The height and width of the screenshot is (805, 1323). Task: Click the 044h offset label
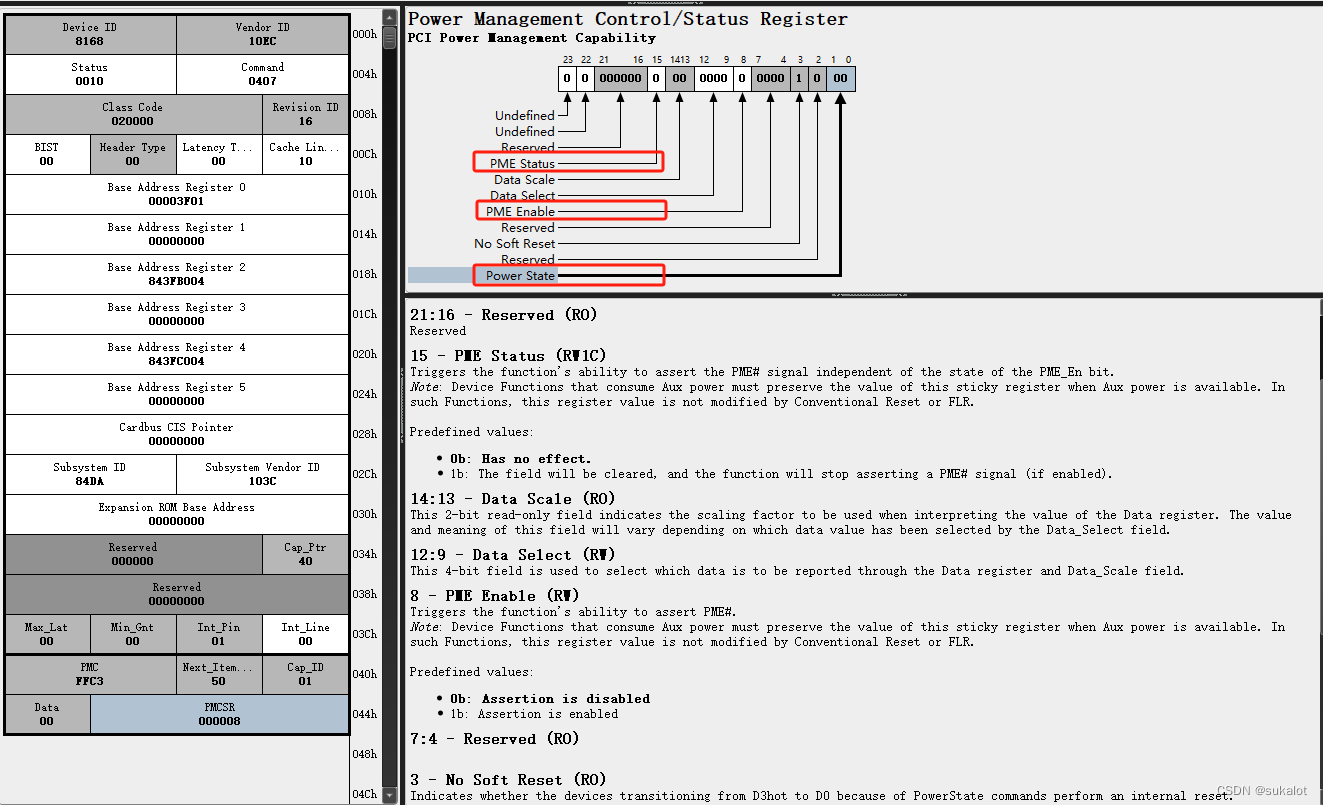[x=364, y=714]
